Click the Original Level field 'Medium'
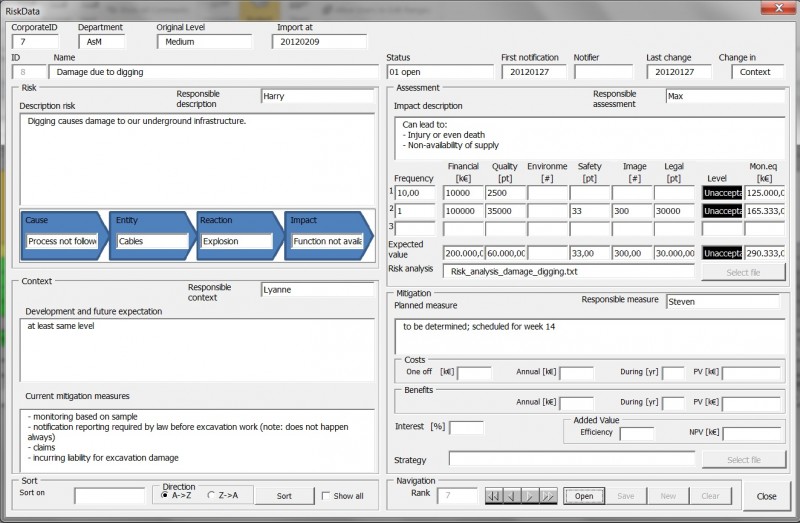This screenshot has width=800, height=523. [204, 42]
